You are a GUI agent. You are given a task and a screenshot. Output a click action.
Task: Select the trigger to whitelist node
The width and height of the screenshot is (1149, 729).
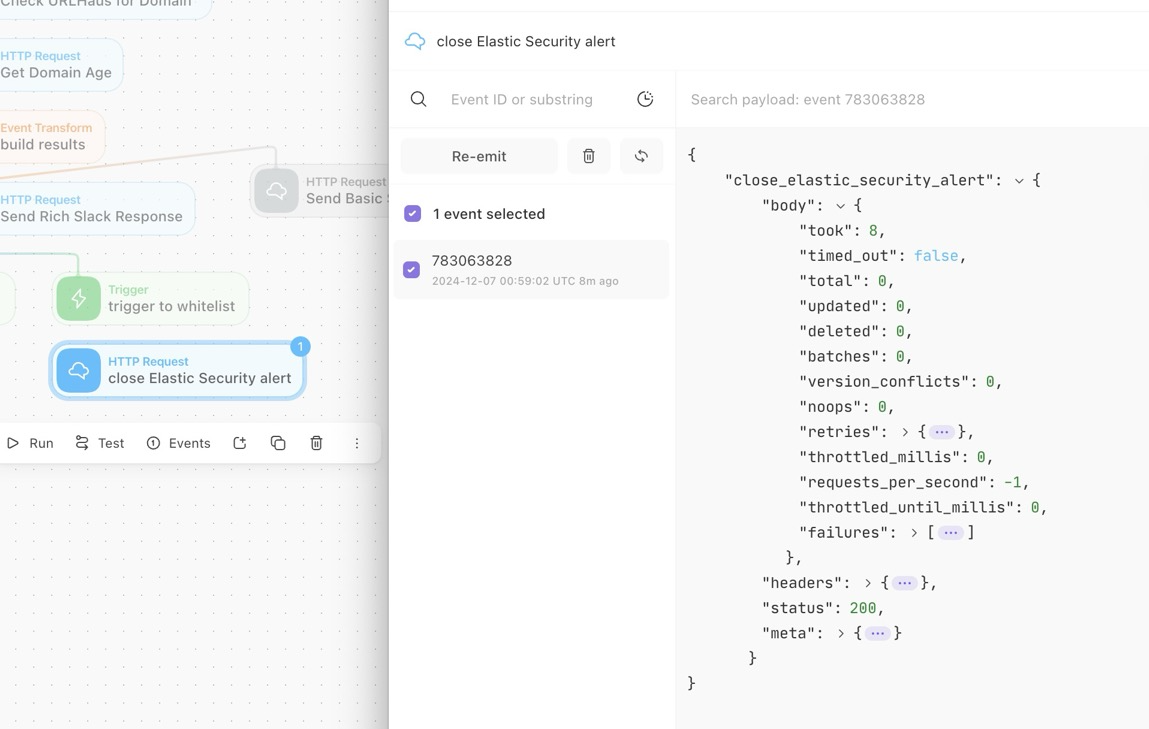click(x=151, y=299)
